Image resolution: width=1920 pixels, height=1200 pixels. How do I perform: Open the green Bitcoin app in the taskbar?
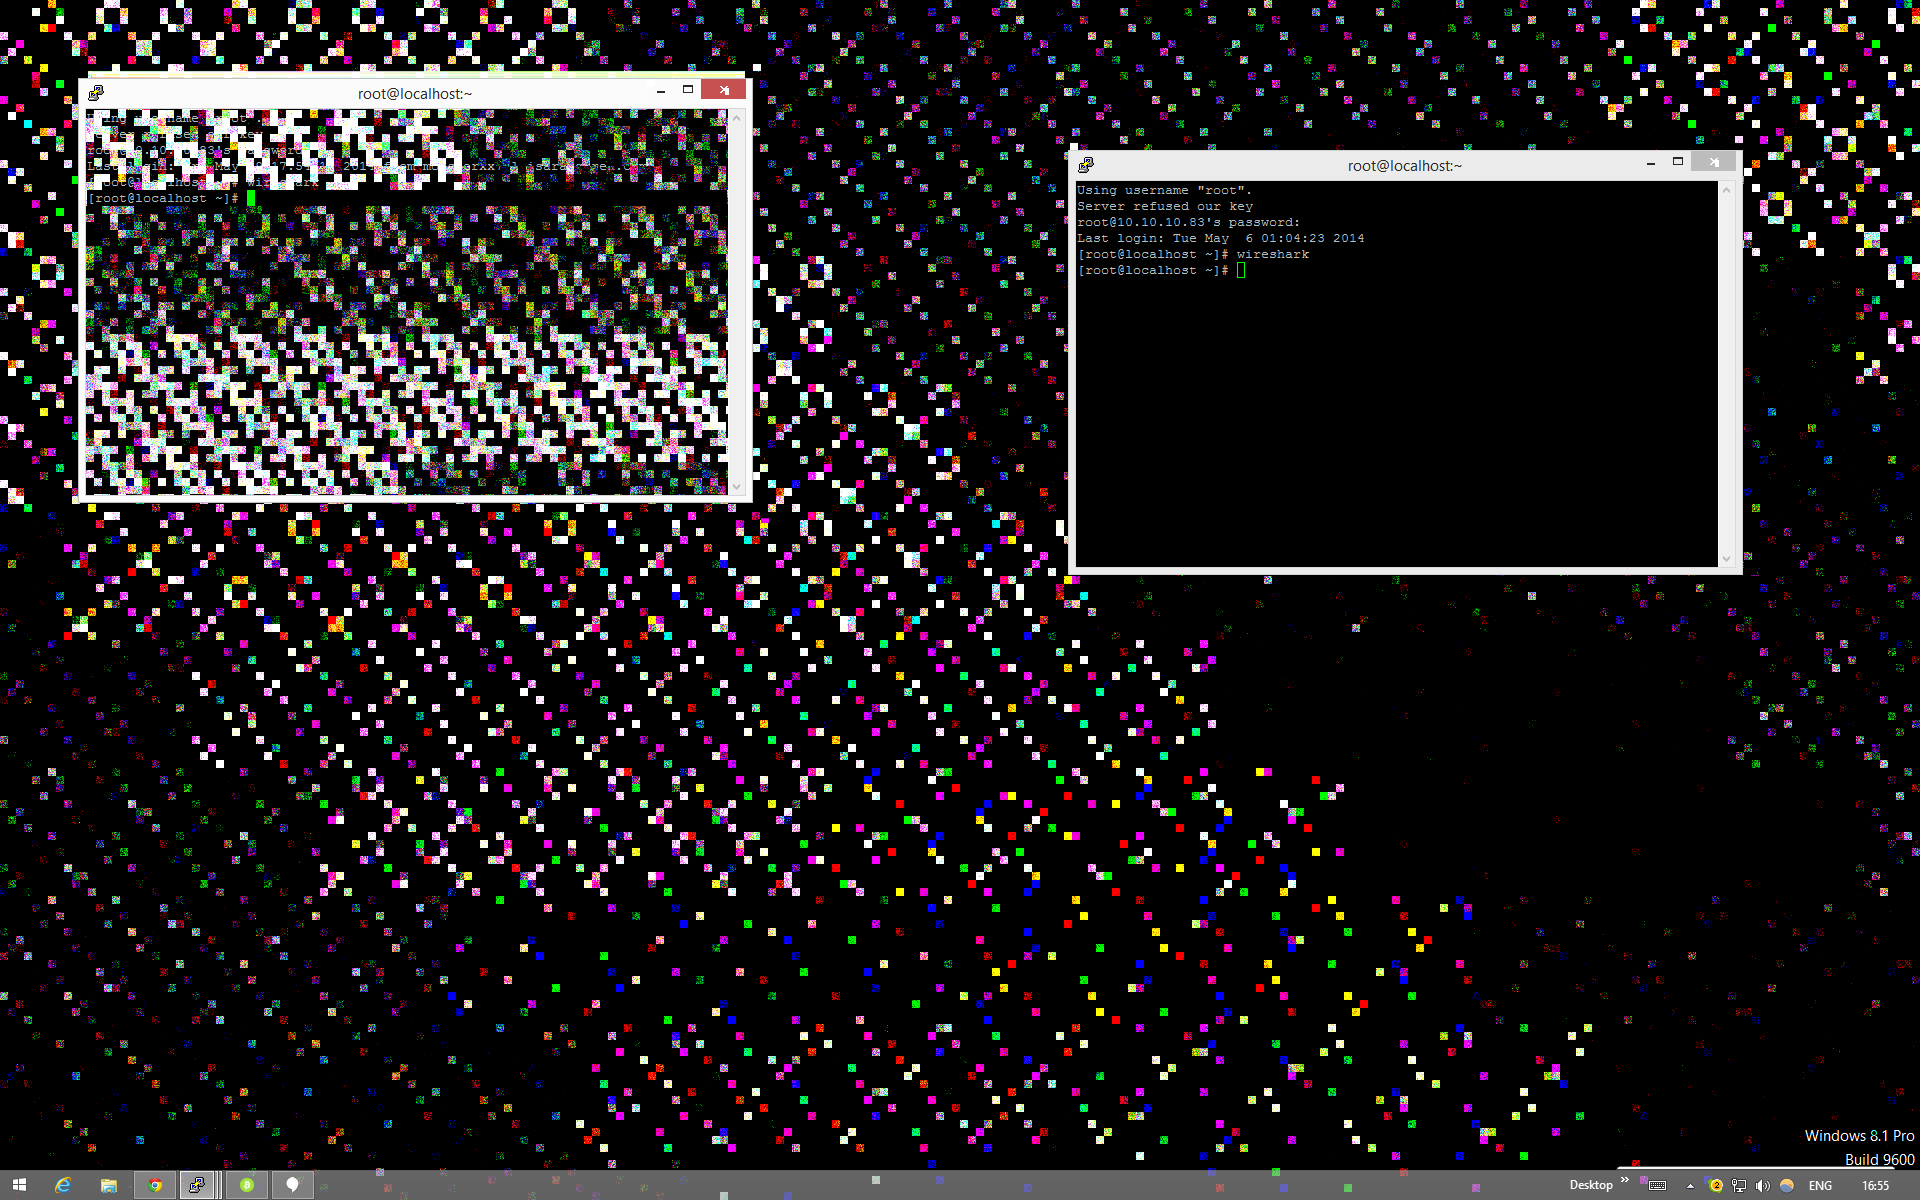[x=247, y=1185]
